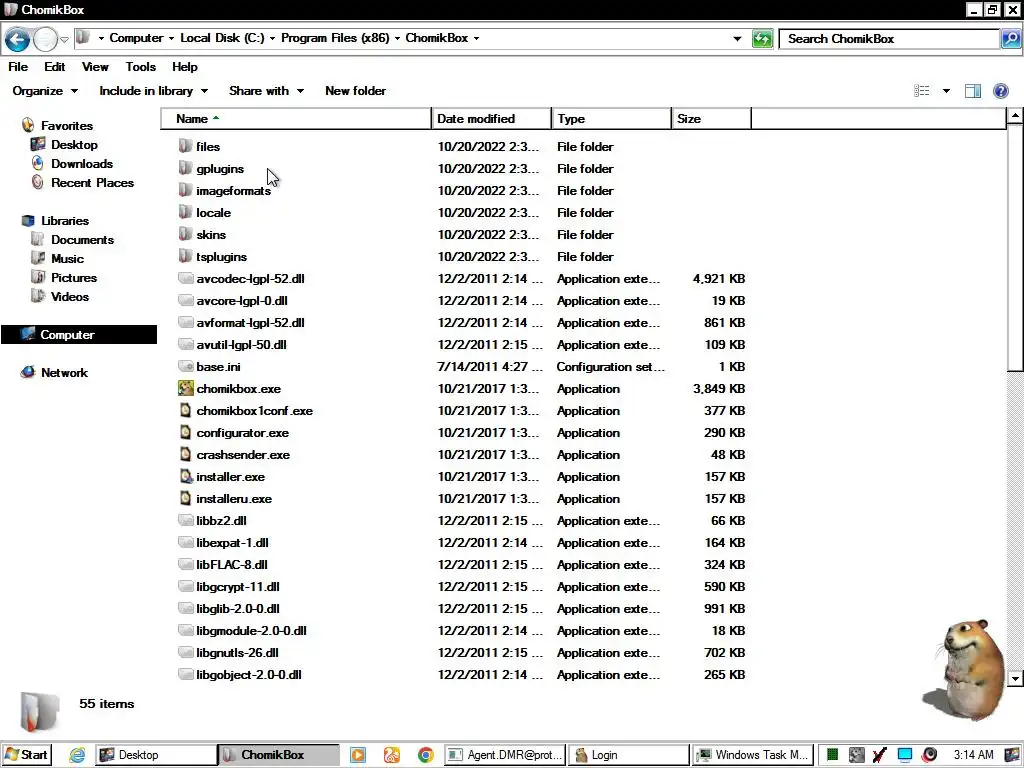
Task: Expand the arrow after Computer in breadcrumb
Action: [x=171, y=39]
